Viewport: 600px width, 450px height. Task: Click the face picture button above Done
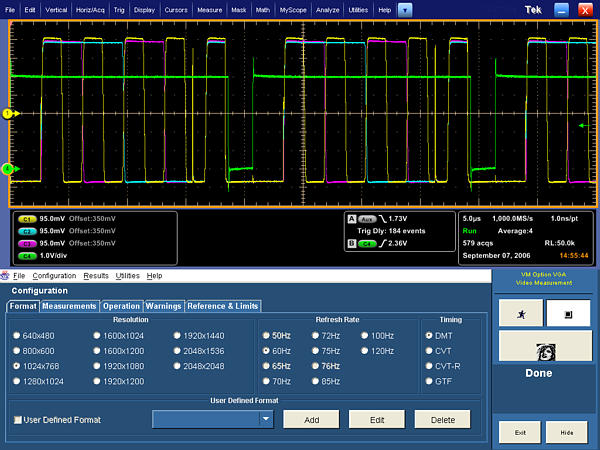pyautogui.click(x=544, y=347)
